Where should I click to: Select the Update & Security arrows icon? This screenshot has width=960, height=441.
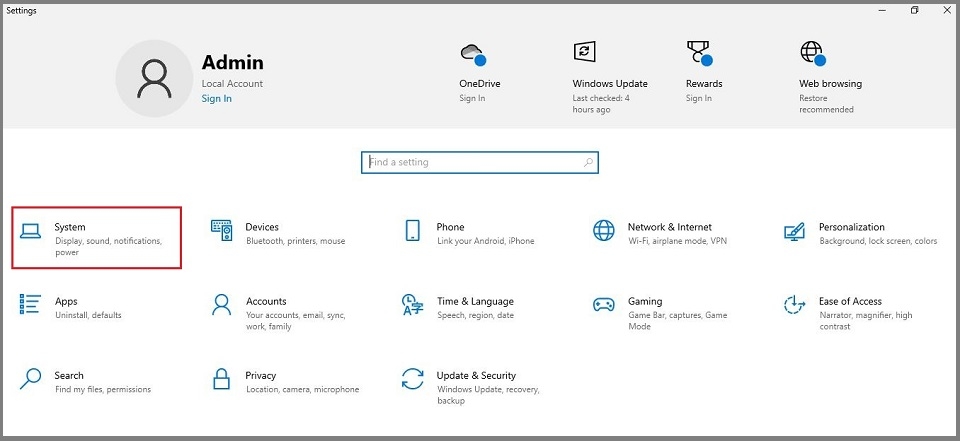coord(413,379)
